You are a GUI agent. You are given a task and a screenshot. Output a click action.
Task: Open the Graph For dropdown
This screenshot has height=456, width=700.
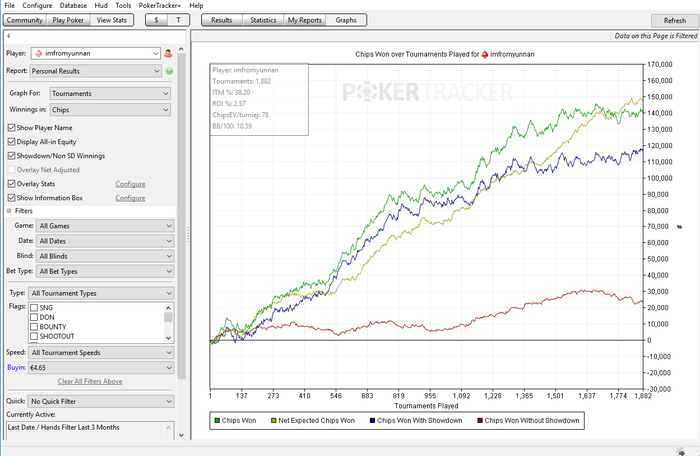click(110, 93)
